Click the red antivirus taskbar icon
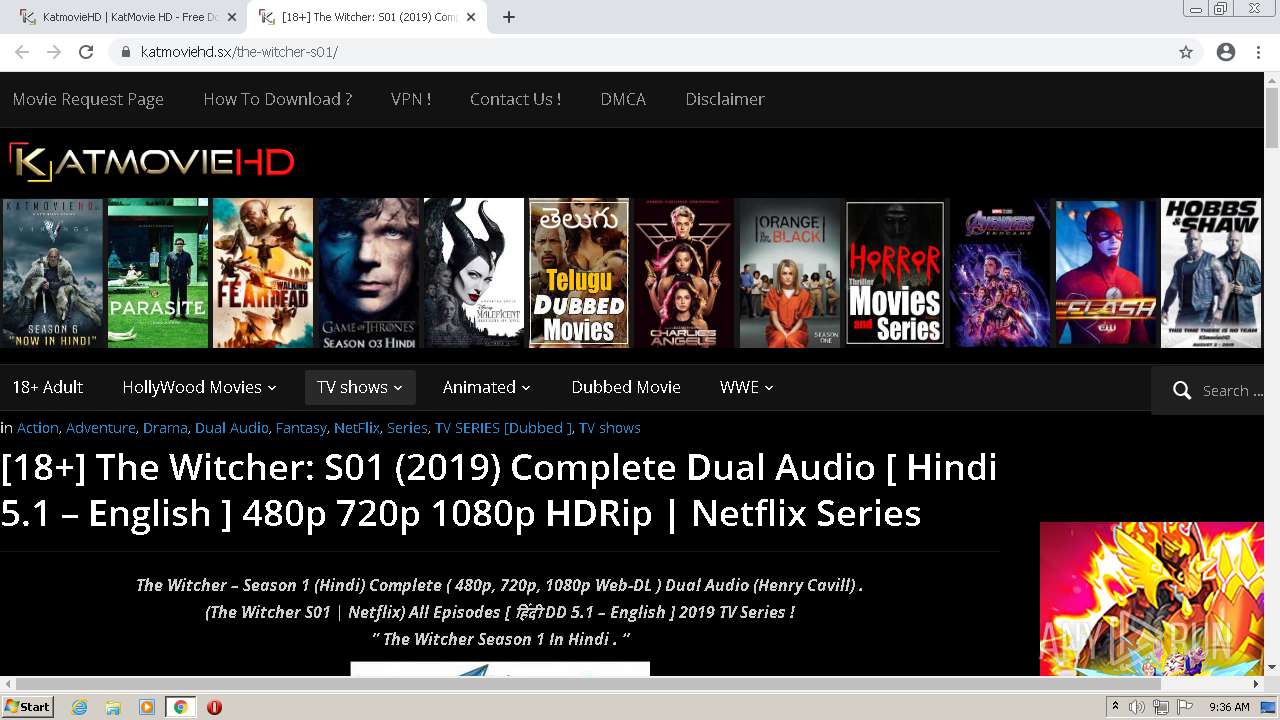Viewport: 1280px width, 720px height. coord(214,707)
